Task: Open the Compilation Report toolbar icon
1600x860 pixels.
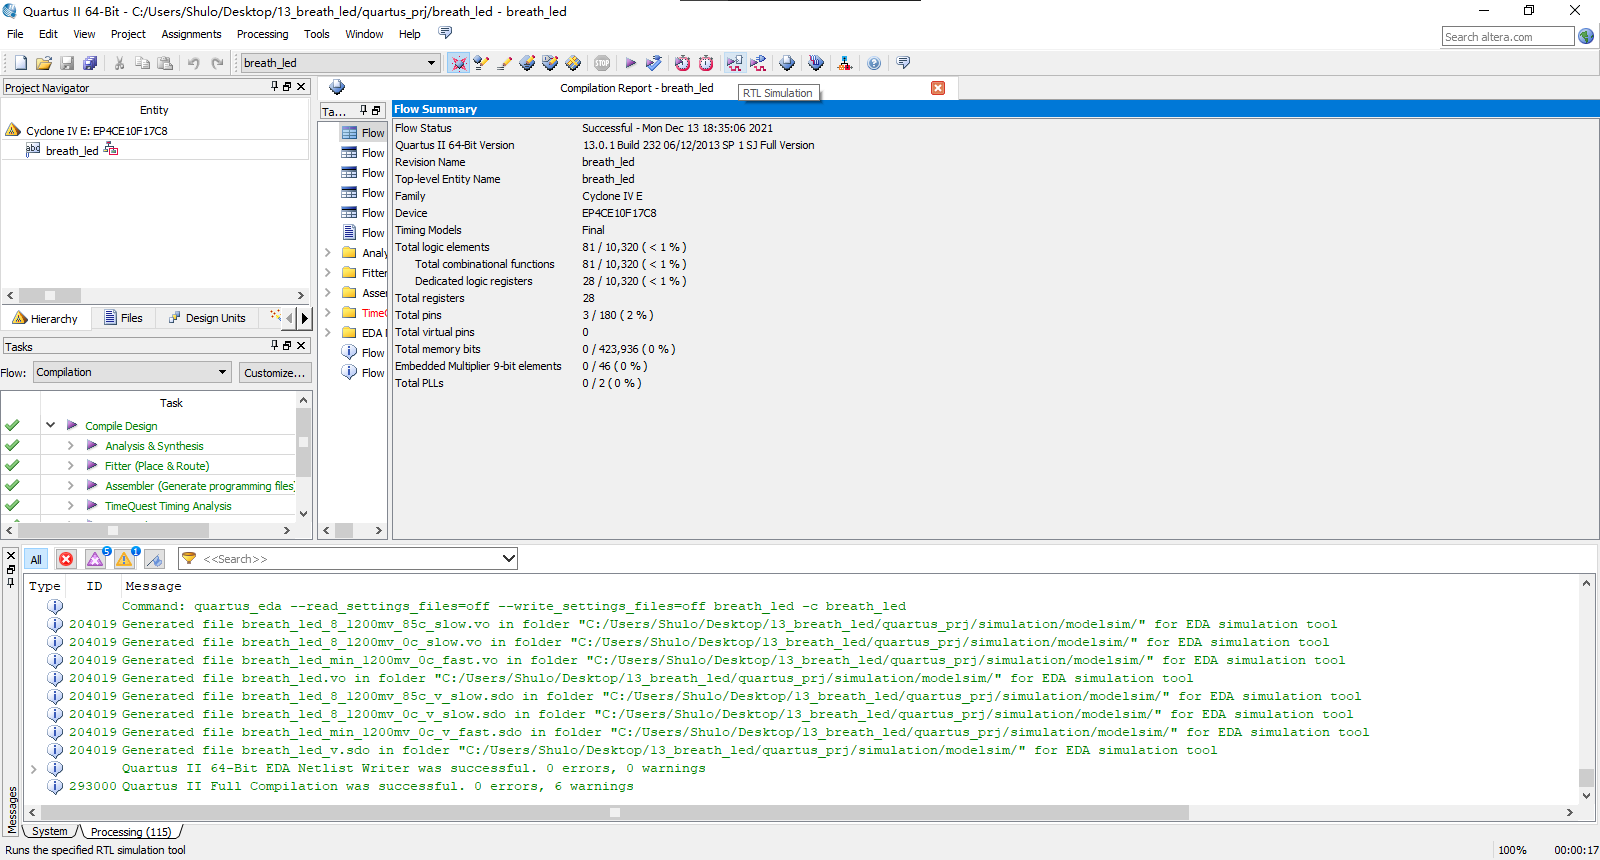Action: tap(788, 63)
